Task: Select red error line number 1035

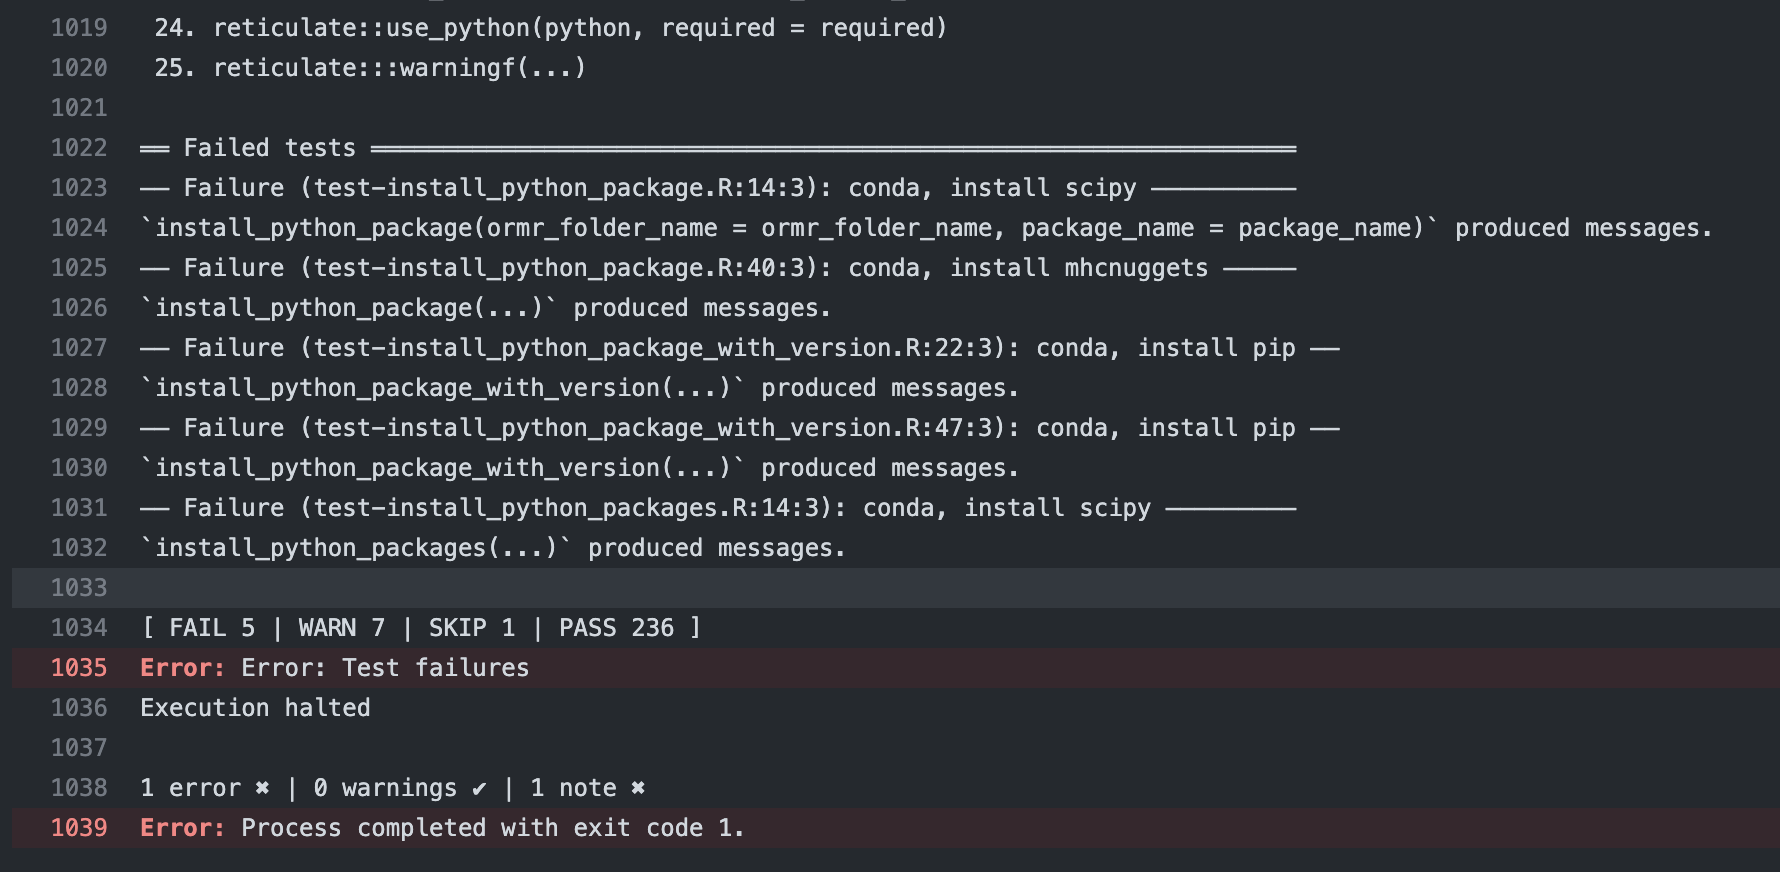Action: 79,668
